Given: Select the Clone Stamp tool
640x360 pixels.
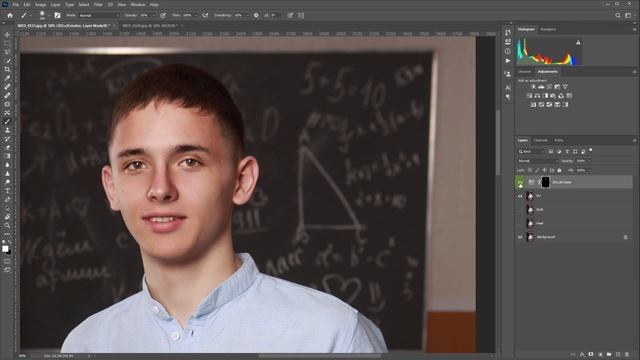Looking at the screenshot, I should (x=7, y=130).
